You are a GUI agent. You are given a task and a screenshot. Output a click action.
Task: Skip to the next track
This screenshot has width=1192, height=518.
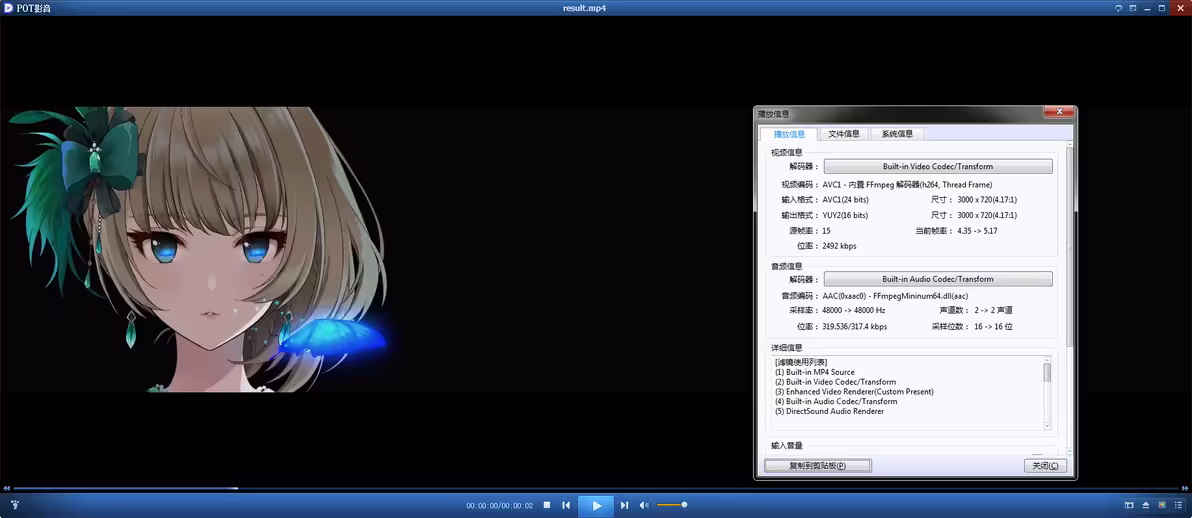click(x=625, y=505)
